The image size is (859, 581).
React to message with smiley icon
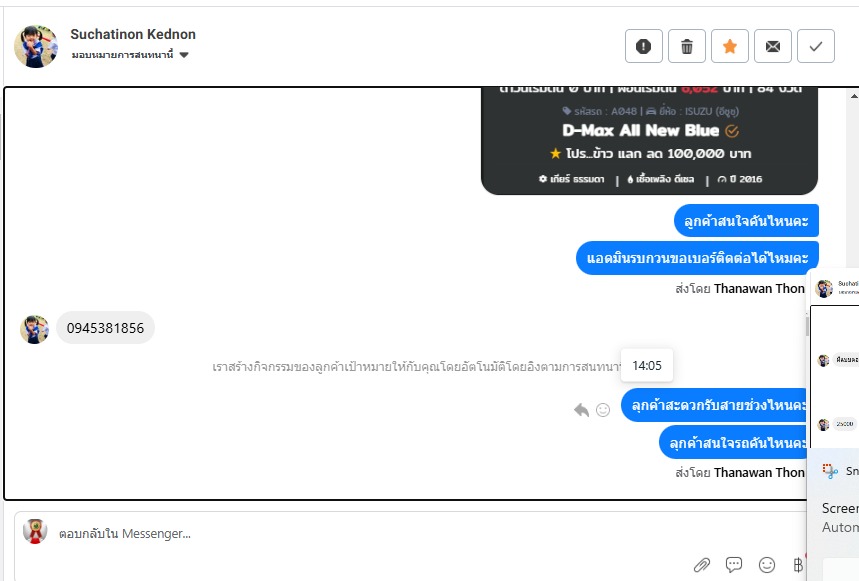pos(603,410)
